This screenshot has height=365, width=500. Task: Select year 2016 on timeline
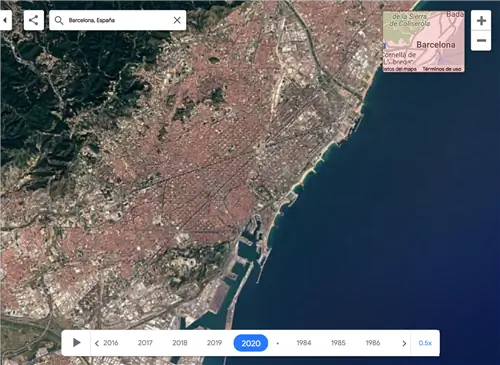click(111, 343)
